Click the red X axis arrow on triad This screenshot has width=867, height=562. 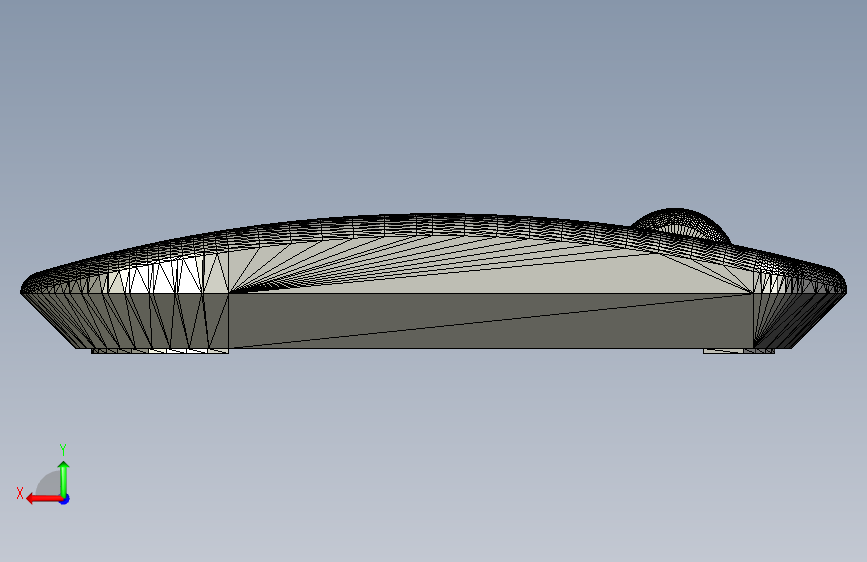tap(44, 499)
